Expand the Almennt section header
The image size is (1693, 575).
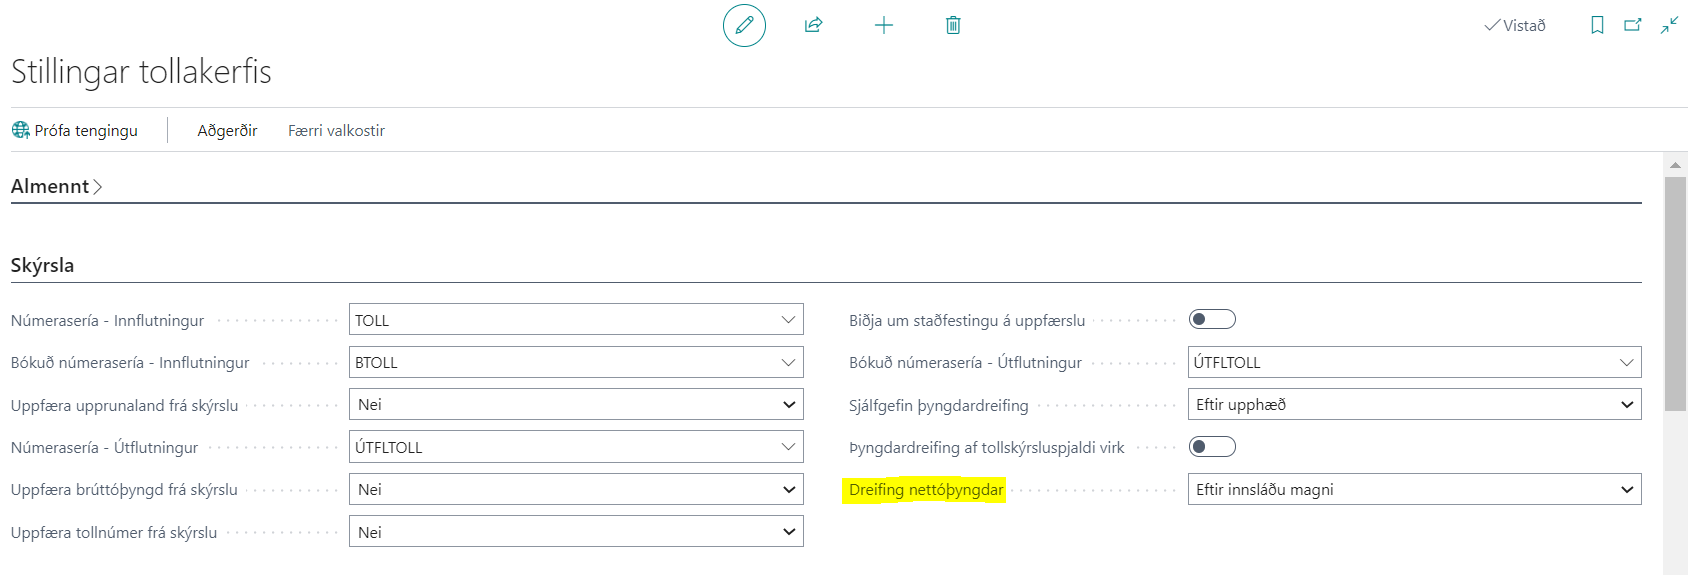56,187
